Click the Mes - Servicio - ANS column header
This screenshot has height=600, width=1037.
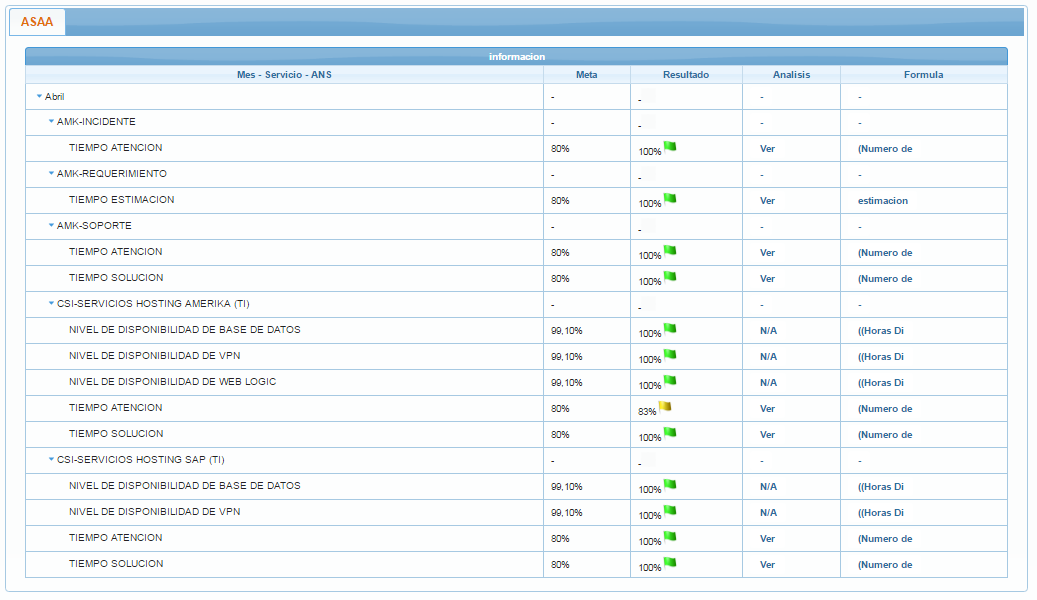[284, 75]
